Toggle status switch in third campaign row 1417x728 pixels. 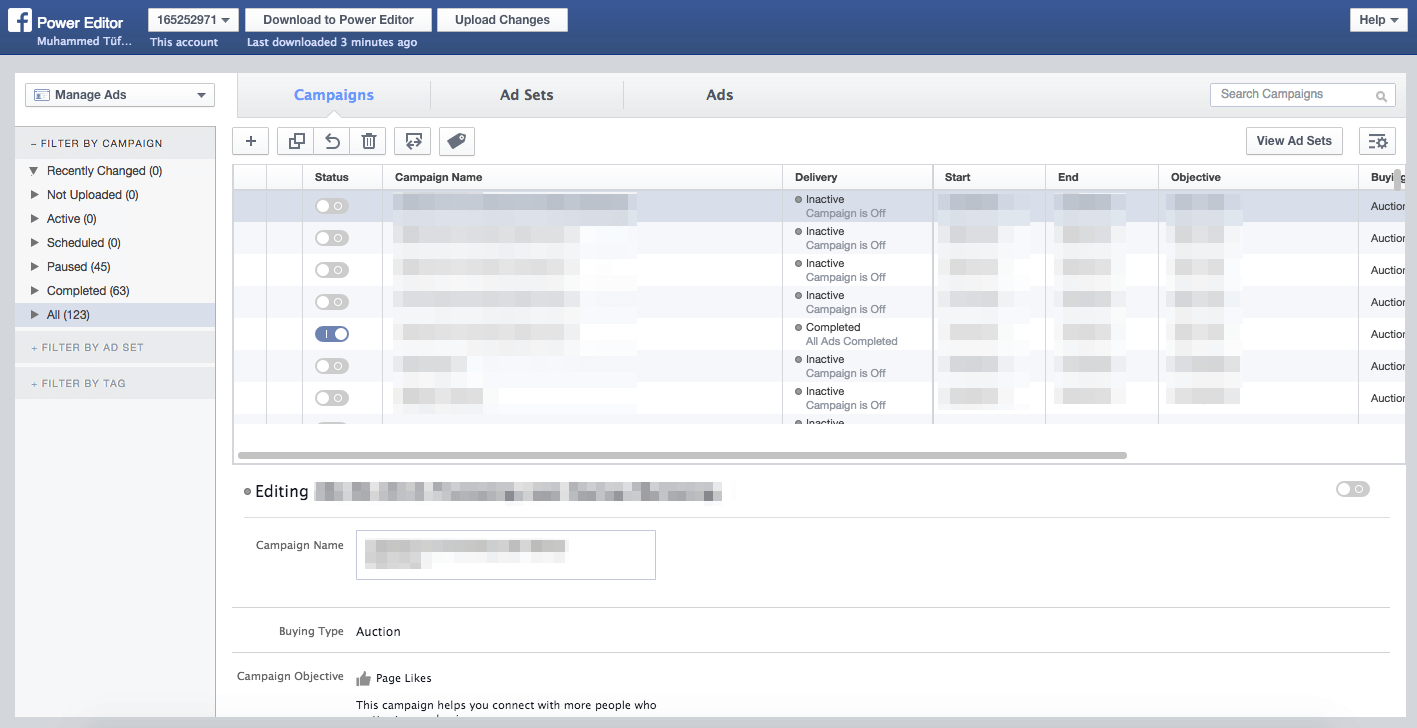pyautogui.click(x=331, y=270)
